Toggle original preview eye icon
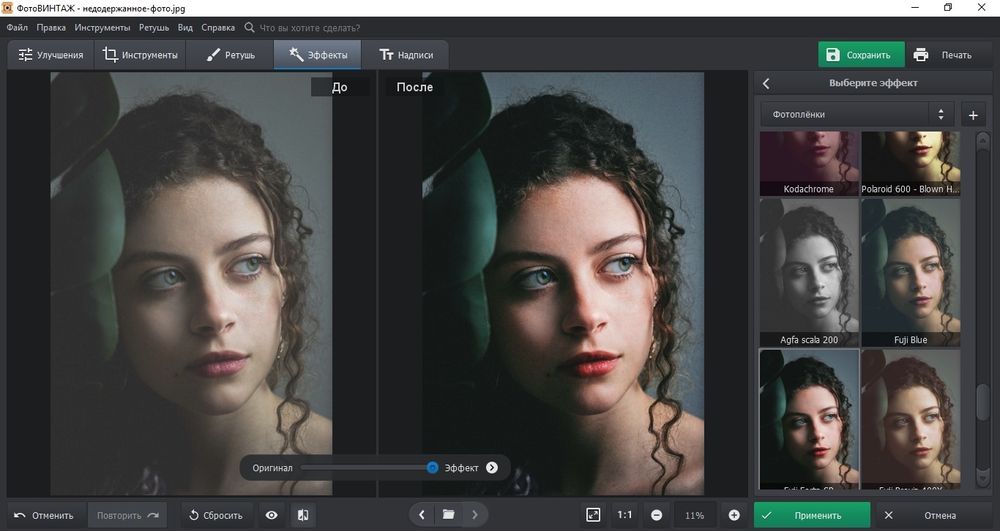 (x=271, y=515)
